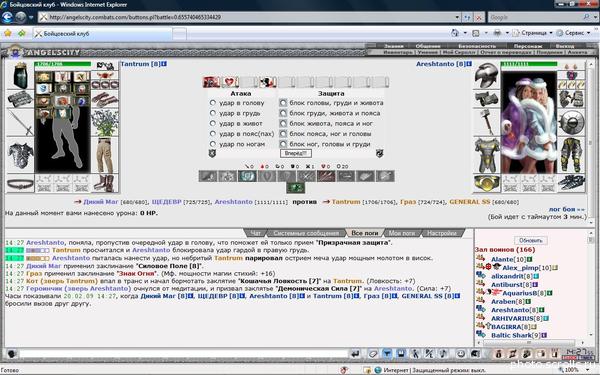Click the 'Вперед!!!' attack button
600x375 pixels.
coord(296,153)
